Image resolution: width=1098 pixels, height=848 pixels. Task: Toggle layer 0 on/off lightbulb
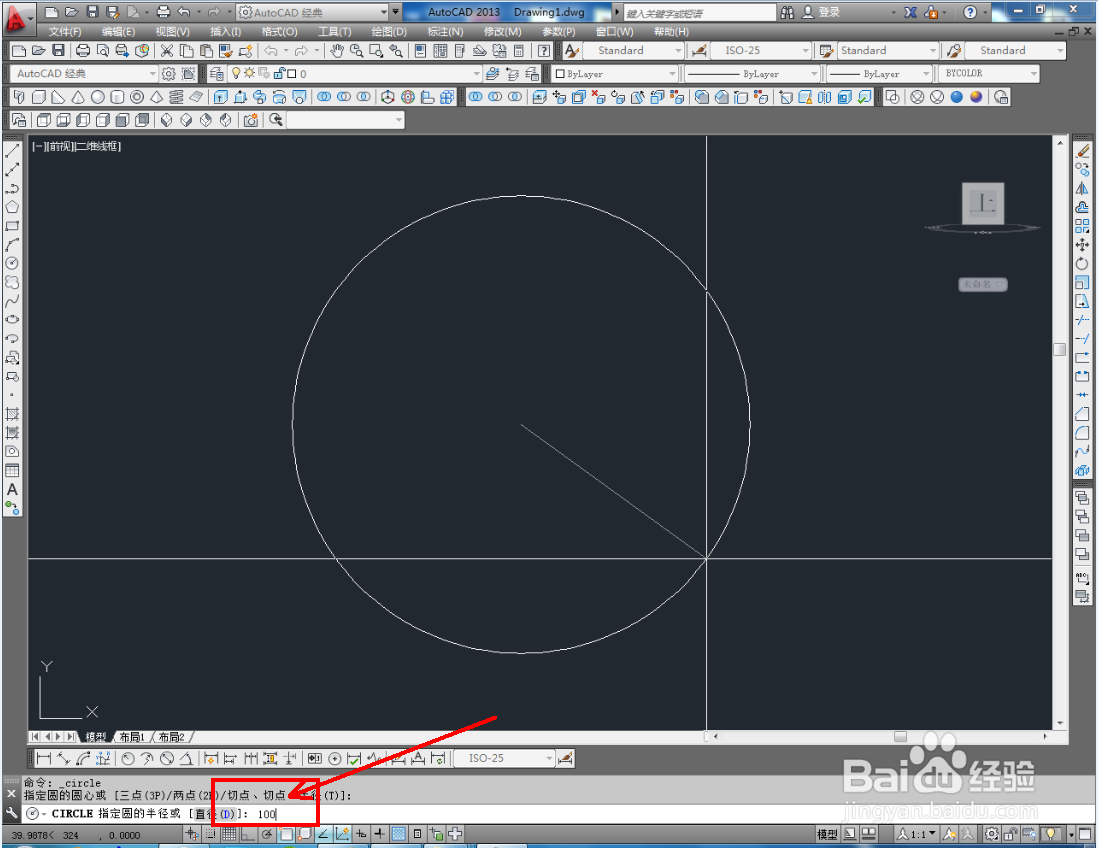[236, 73]
